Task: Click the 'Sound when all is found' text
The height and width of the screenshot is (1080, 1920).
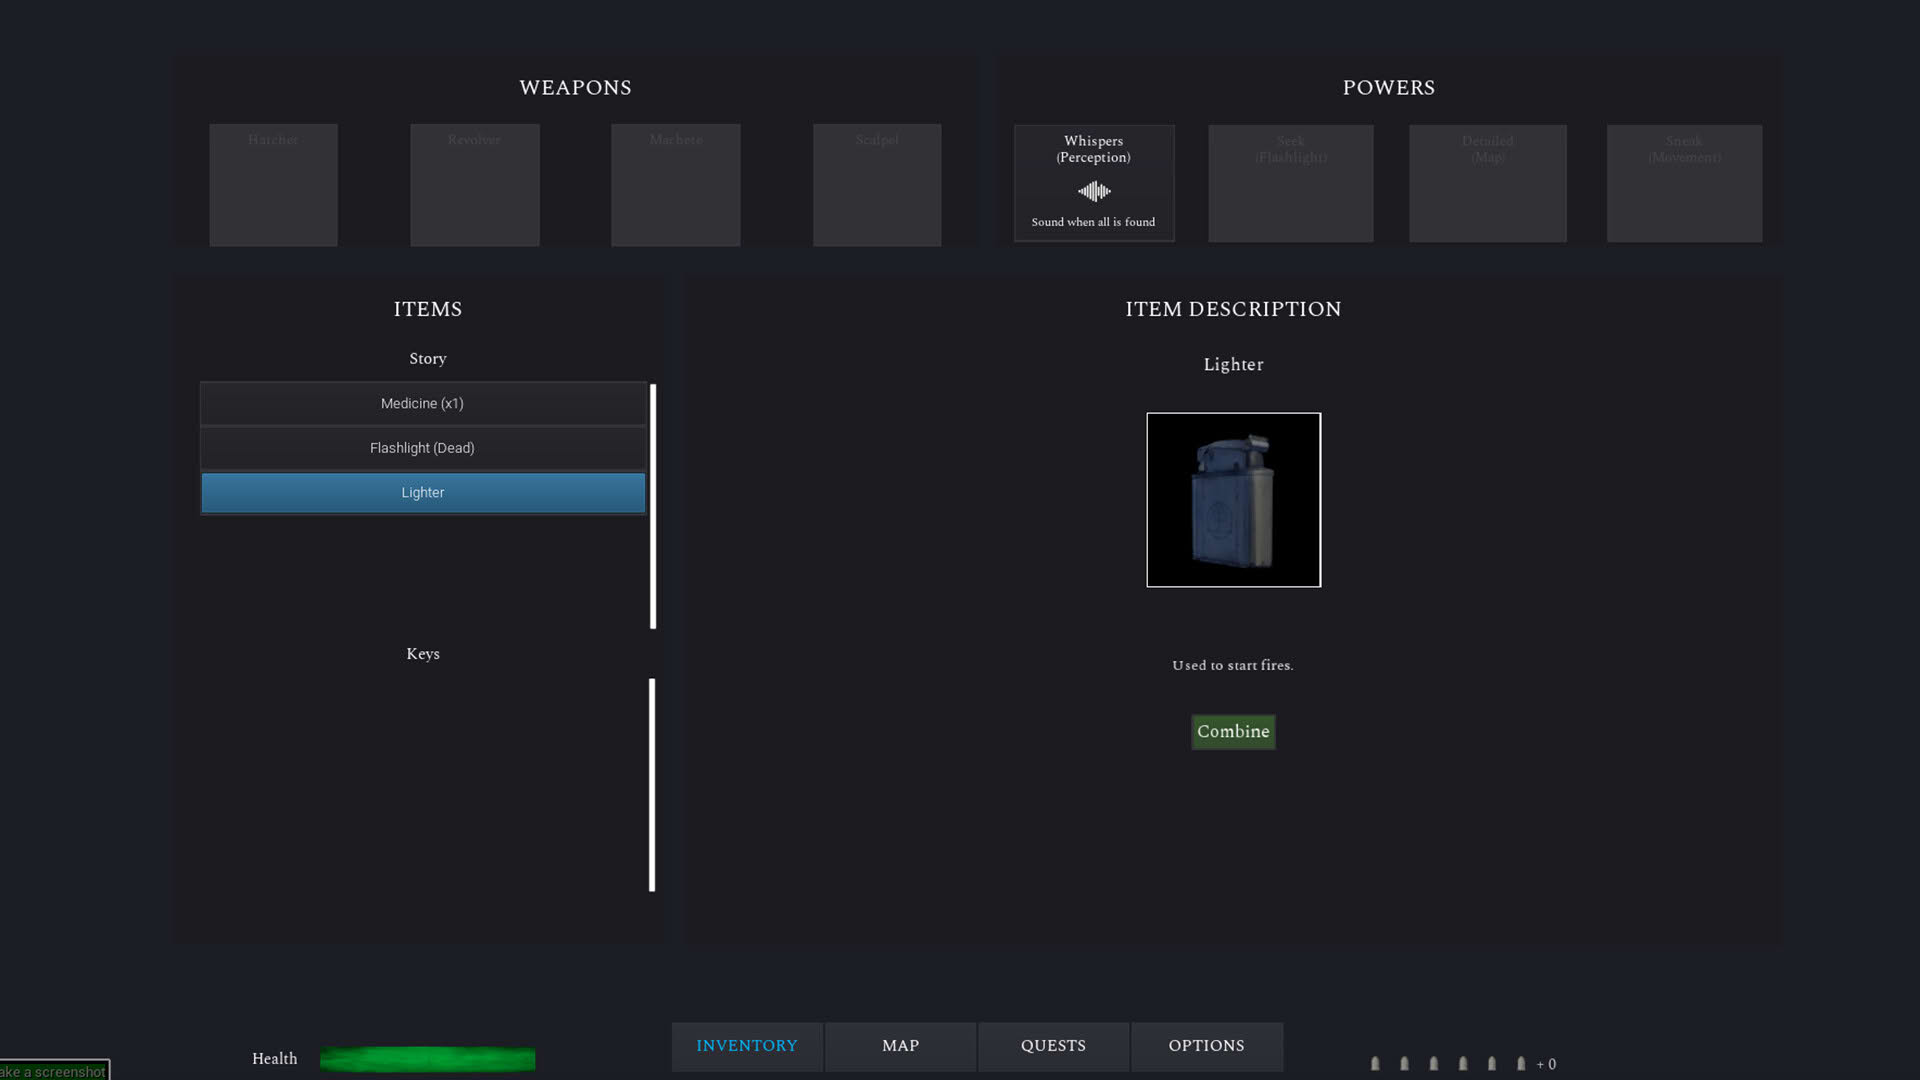Action: pyautogui.click(x=1093, y=222)
